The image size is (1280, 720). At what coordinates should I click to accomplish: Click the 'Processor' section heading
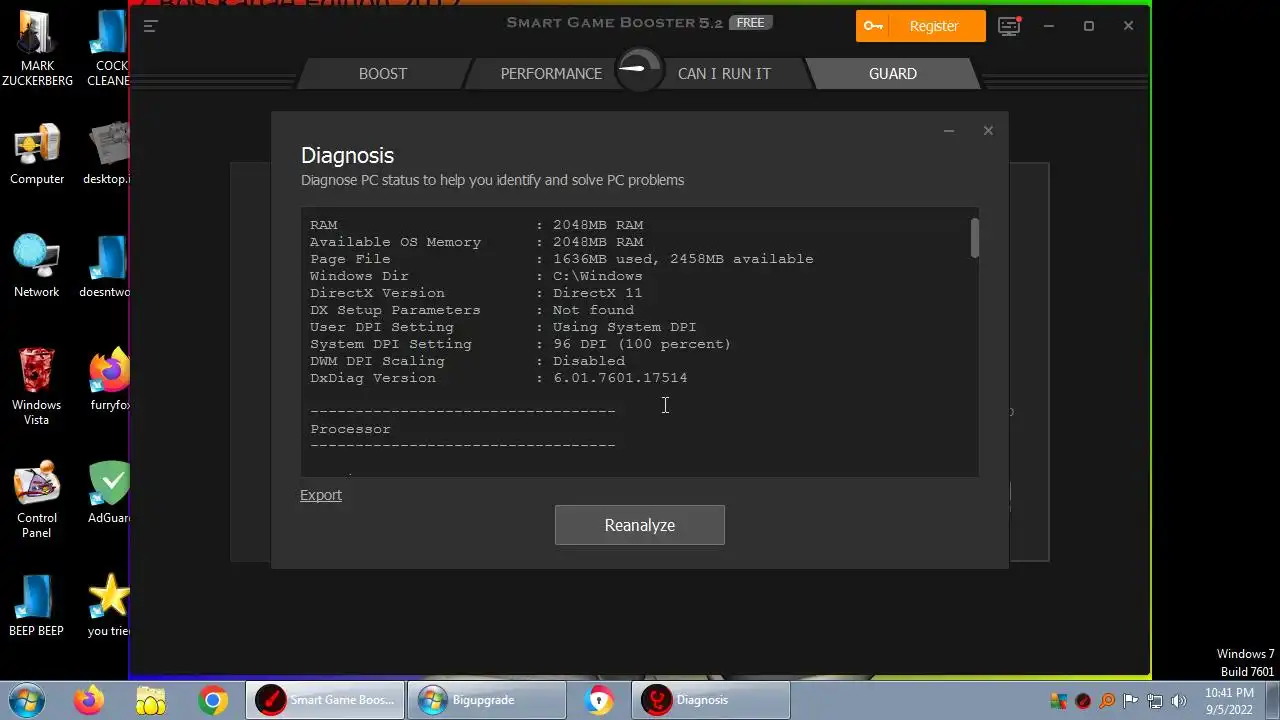tap(350, 429)
